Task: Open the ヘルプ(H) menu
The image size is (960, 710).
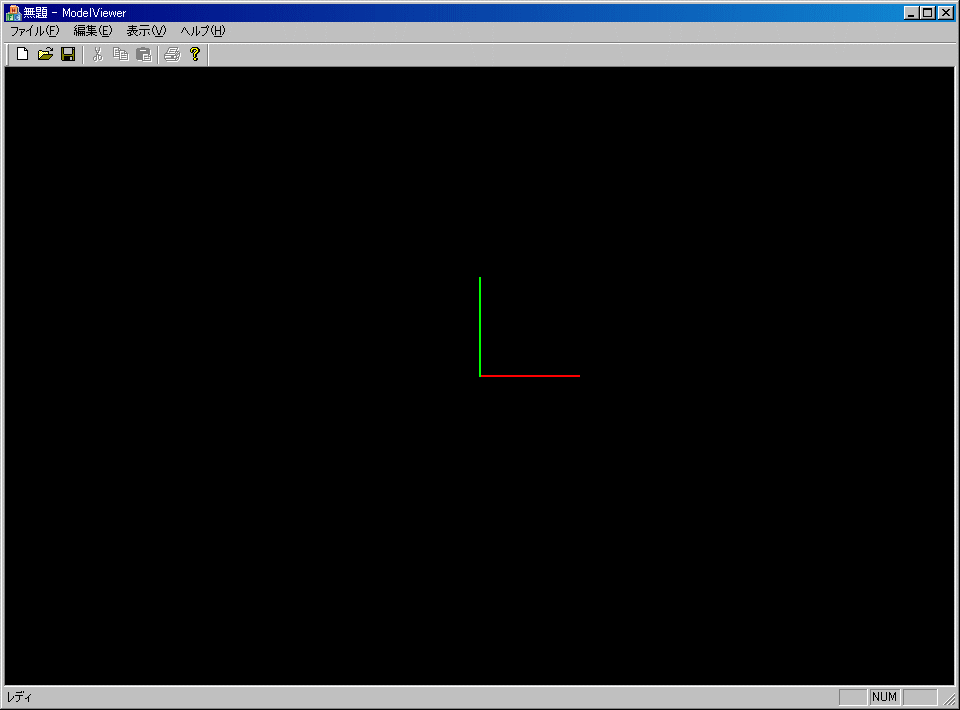Action: tap(203, 31)
